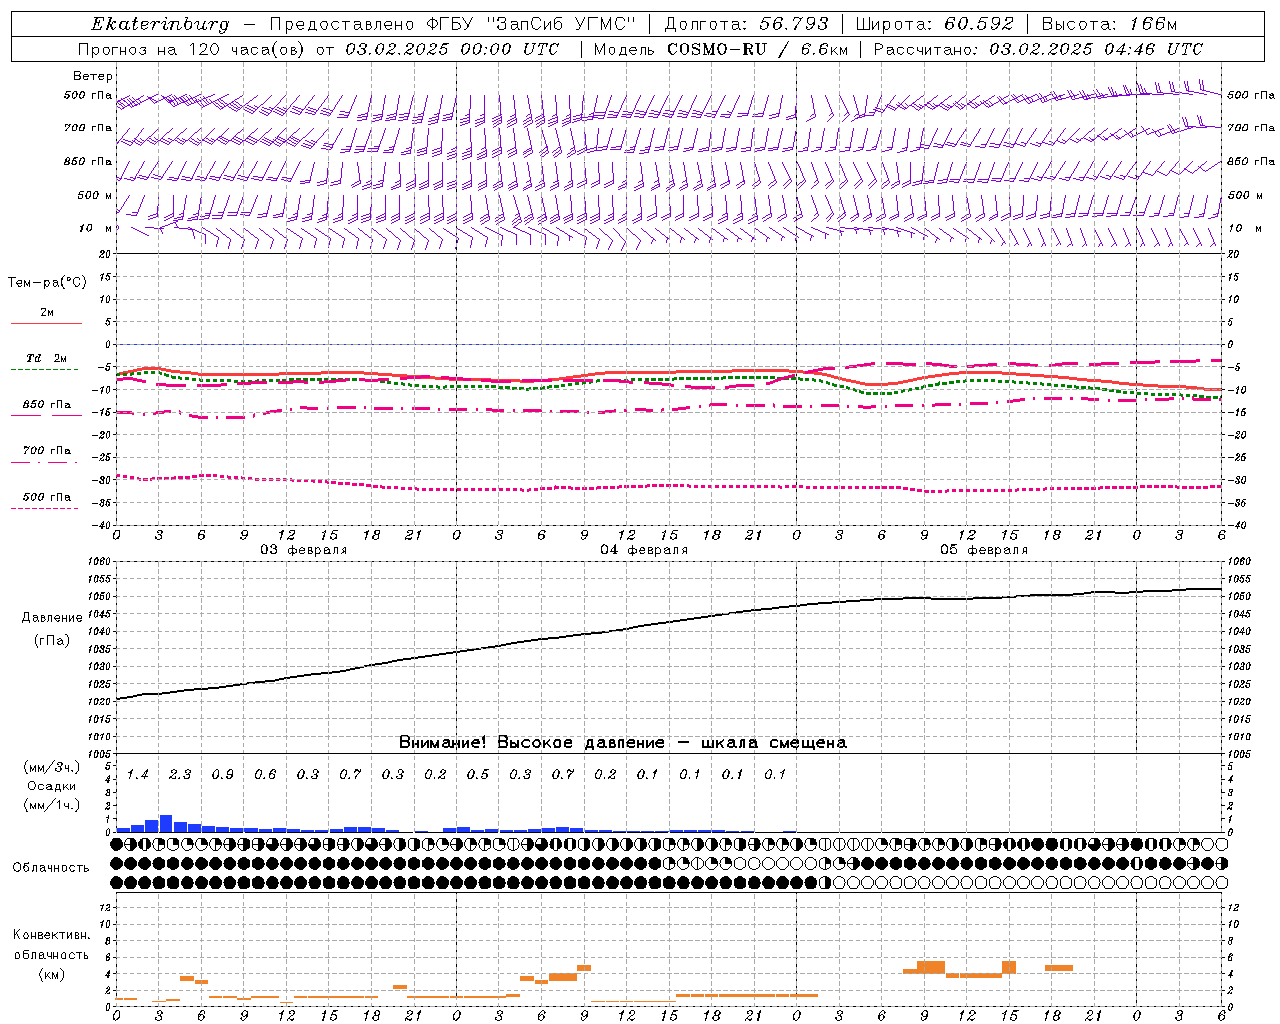
Task: Click the "Конвективн." convective cloud label
Action: click(52, 935)
